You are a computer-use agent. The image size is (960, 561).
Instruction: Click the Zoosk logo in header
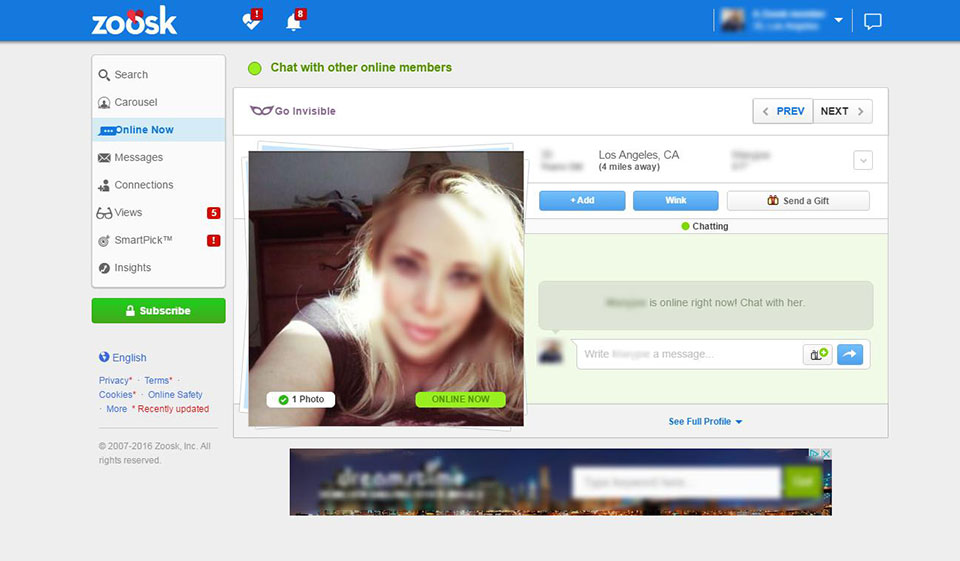(134, 20)
